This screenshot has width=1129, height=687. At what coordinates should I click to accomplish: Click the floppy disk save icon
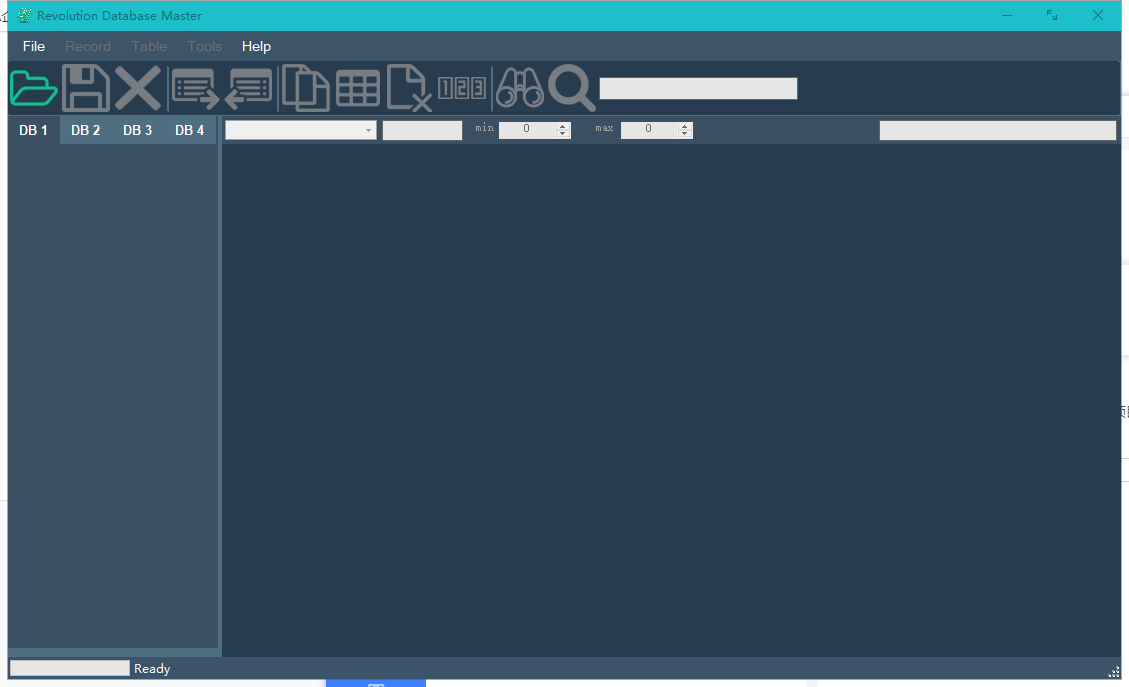(86, 88)
